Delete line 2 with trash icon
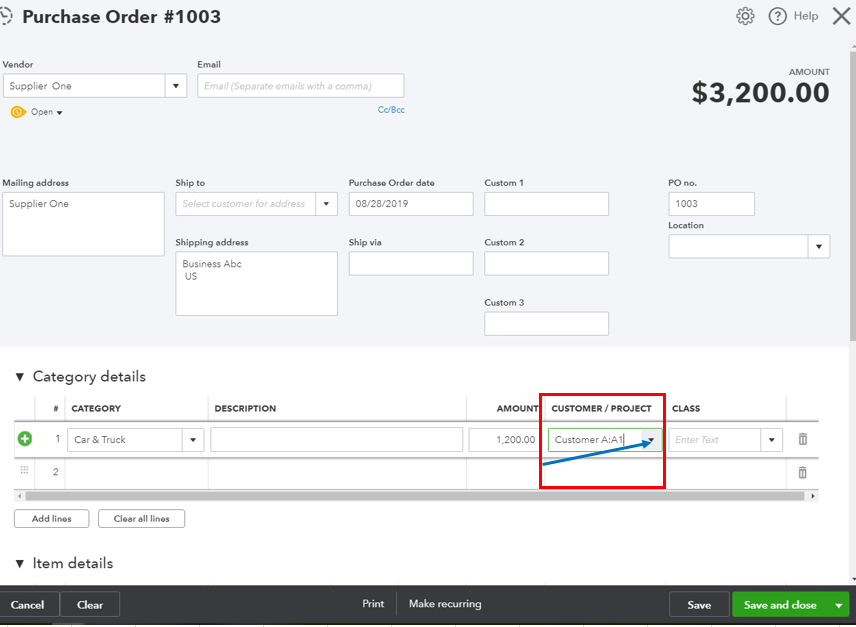Image resolution: width=856 pixels, height=627 pixels. [802, 473]
